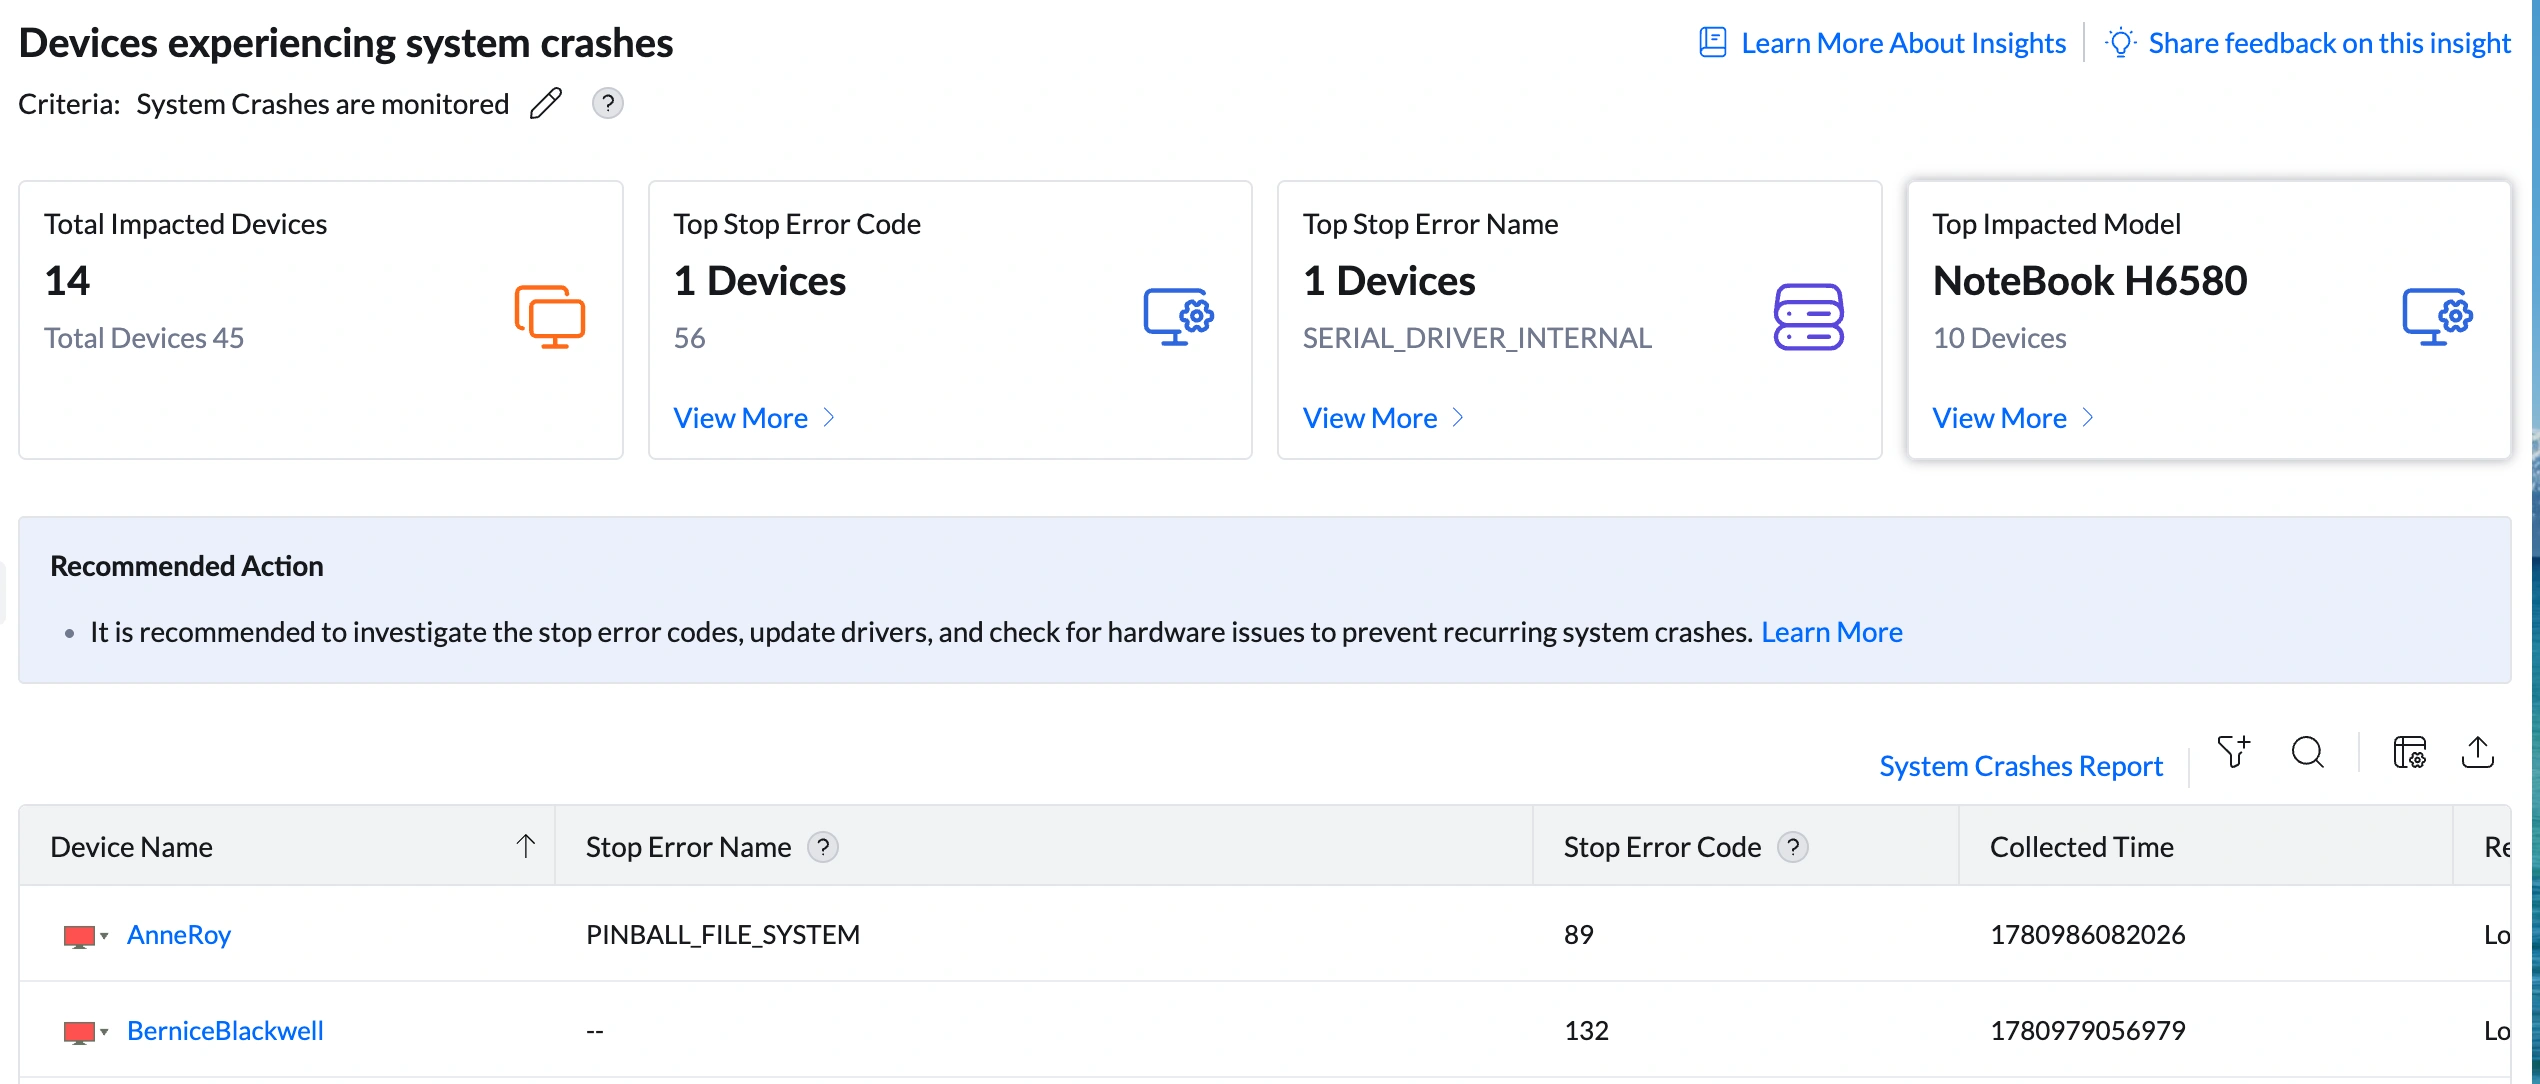Image resolution: width=2540 pixels, height=1084 pixels.
Task: Edit the System Crashes criteria pencil icon
Action: 546,103
